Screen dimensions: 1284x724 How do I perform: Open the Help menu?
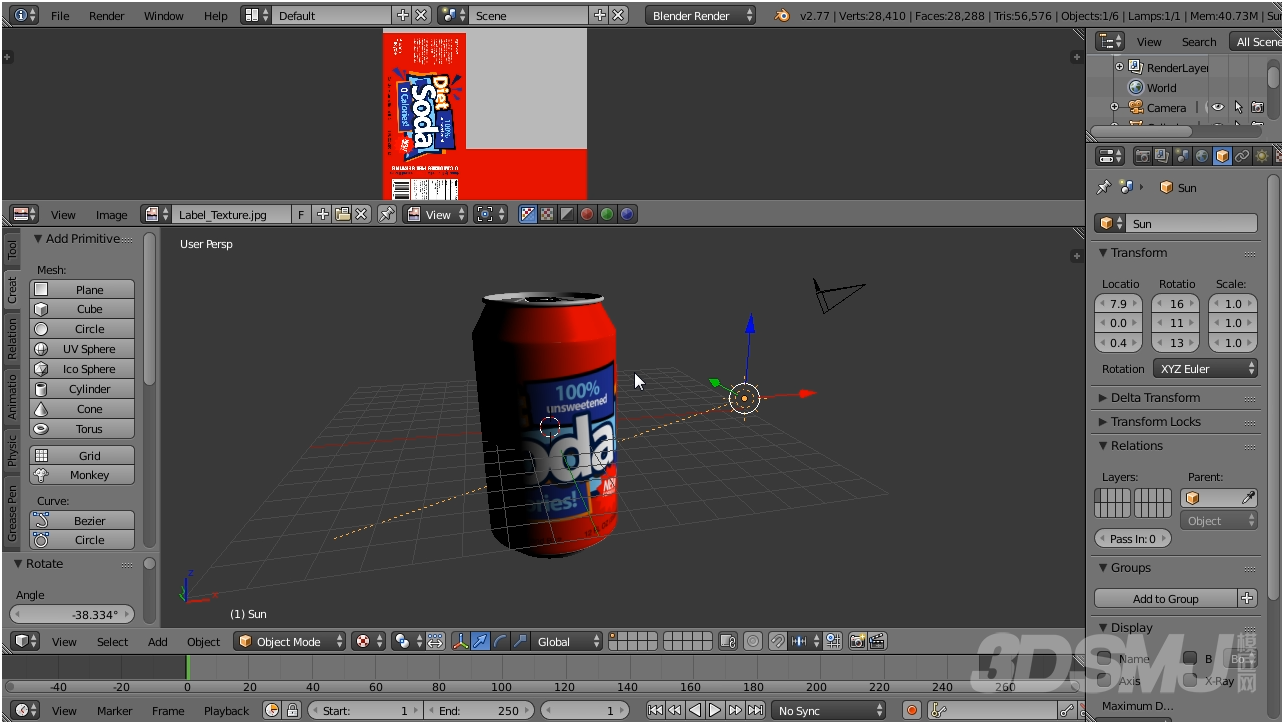click(216, 15)
